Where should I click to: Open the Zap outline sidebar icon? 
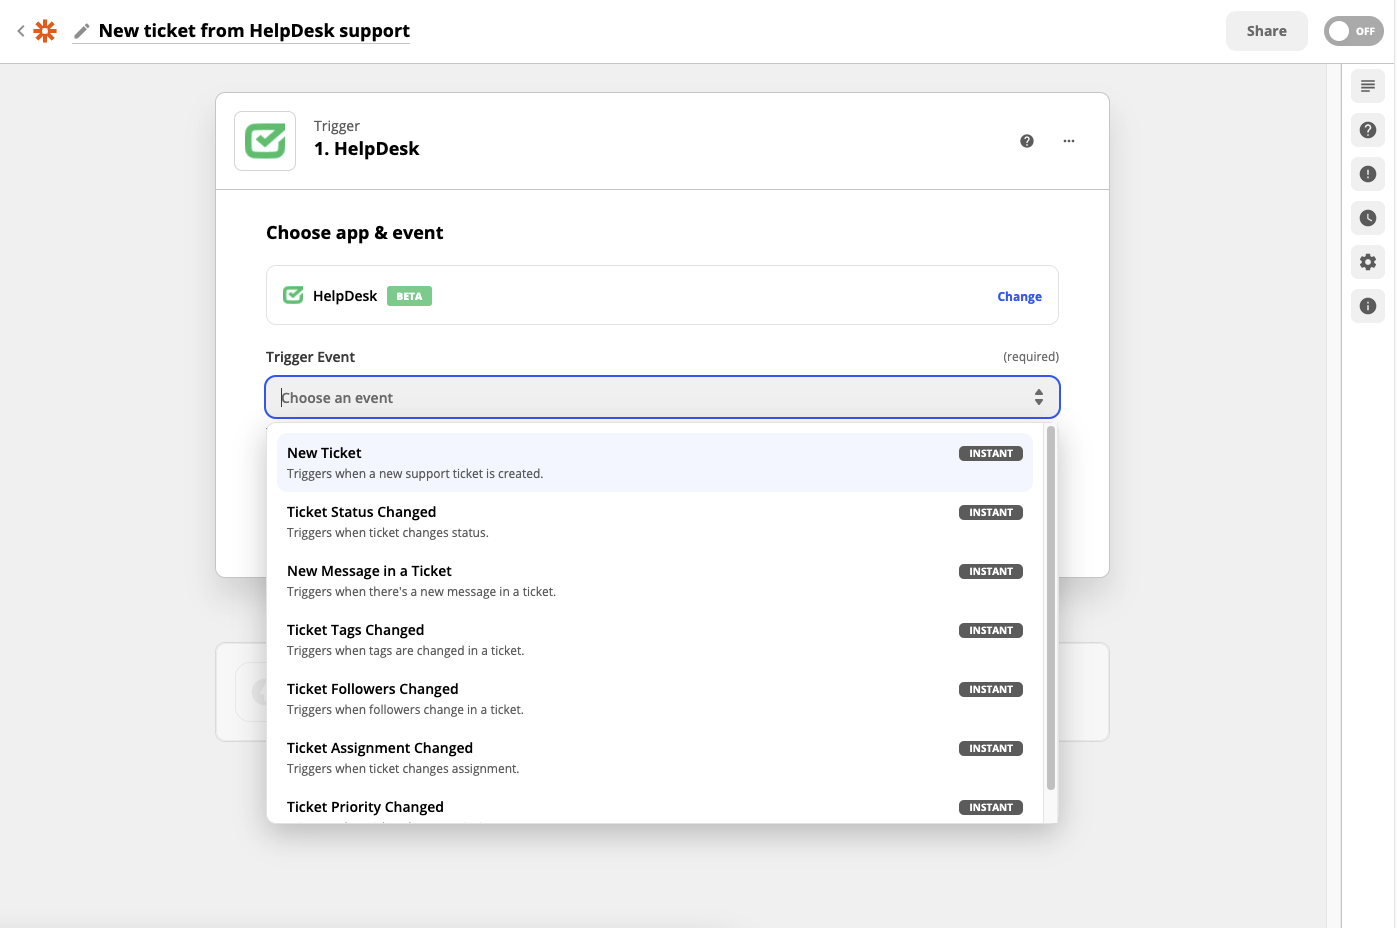1368,86
